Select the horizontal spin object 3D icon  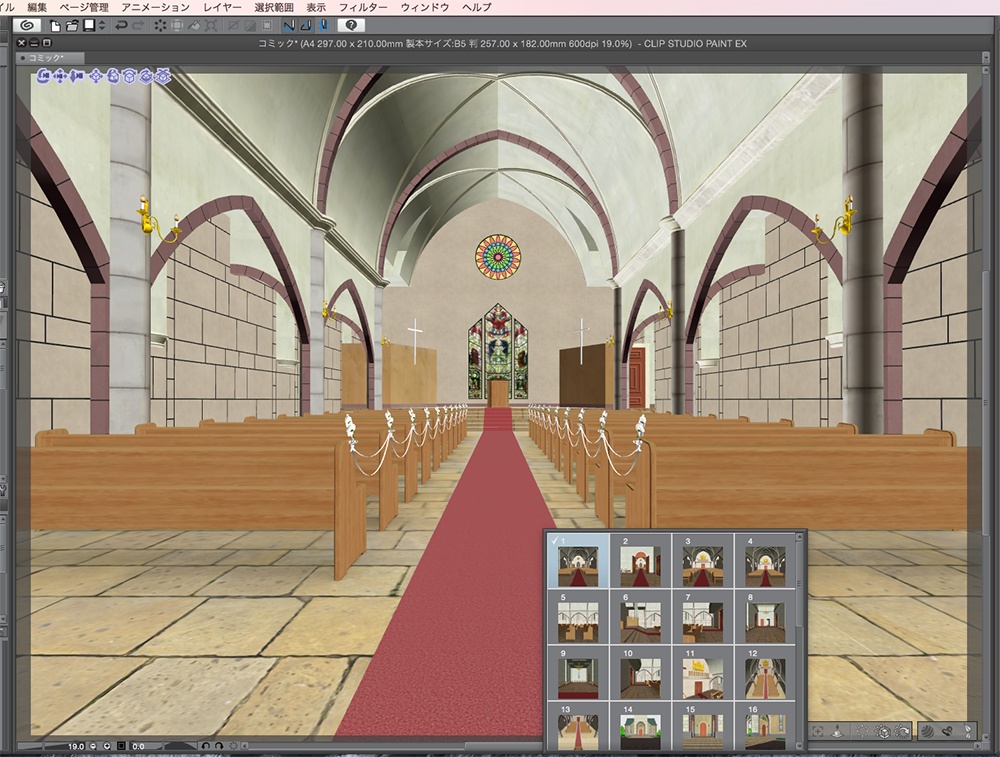146,76
